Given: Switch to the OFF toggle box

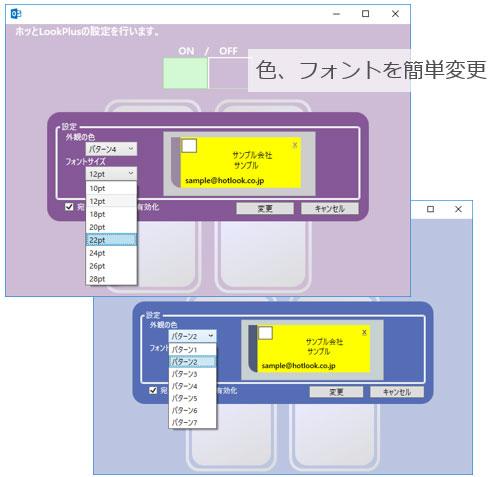Looking at the screenshot, I should tap(228, 73).
